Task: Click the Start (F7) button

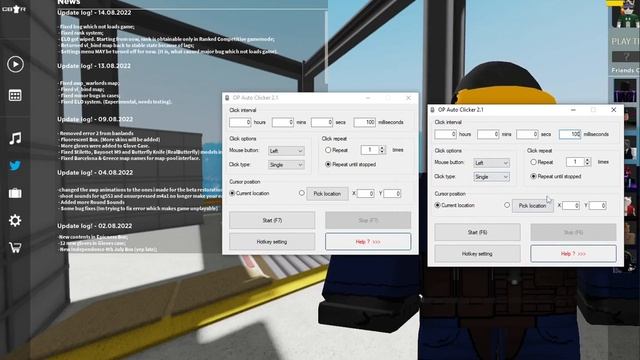Action: coord(272,220)
